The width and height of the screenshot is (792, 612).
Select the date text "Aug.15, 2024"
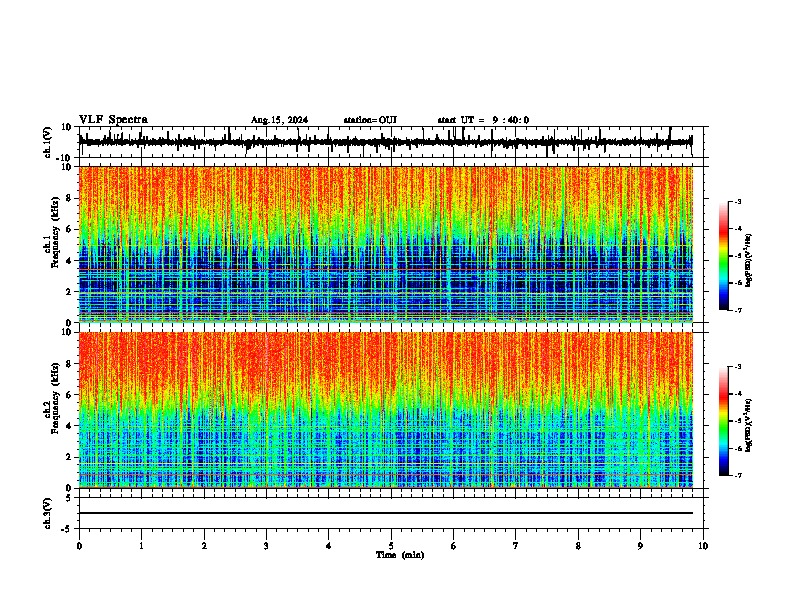pos(279,120)
